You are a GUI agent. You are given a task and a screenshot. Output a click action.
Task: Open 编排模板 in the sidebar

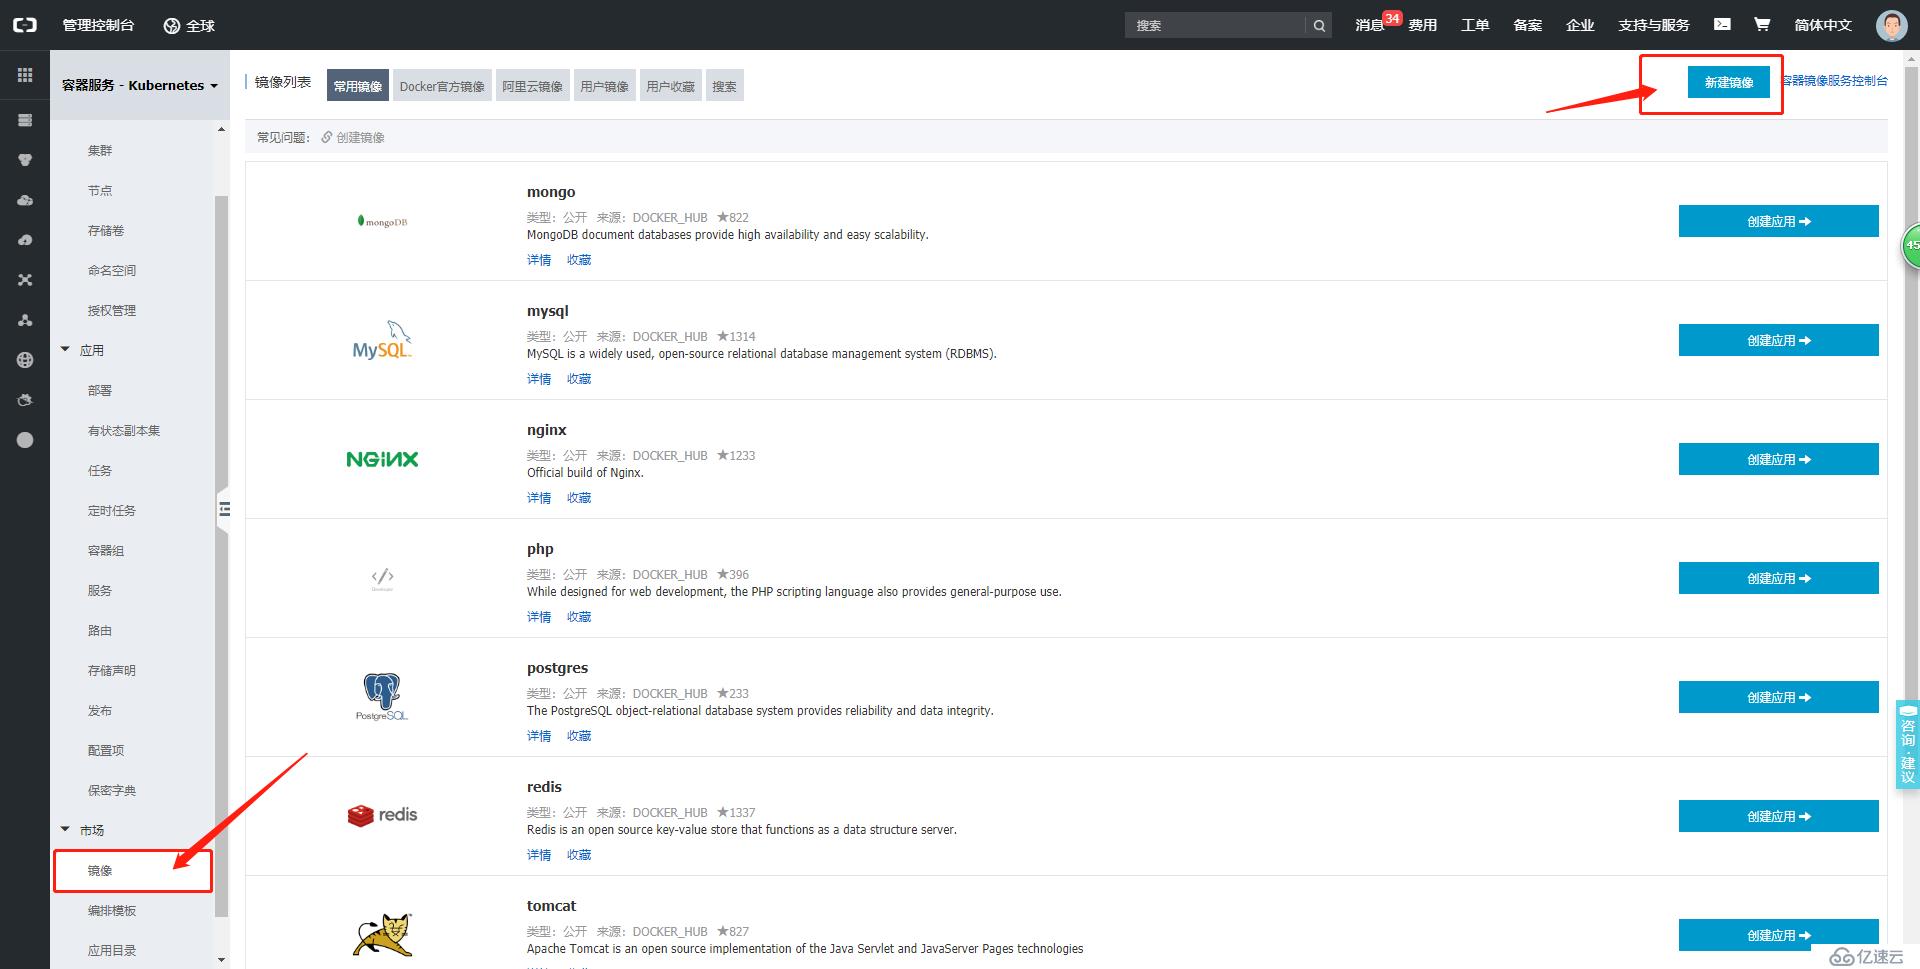coord(112,910)
